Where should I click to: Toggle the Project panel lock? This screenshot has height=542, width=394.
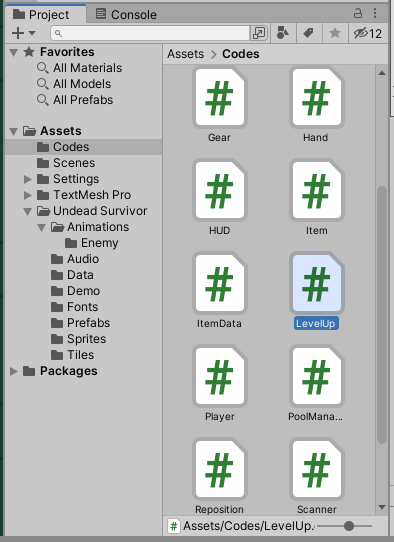point(358,13)
